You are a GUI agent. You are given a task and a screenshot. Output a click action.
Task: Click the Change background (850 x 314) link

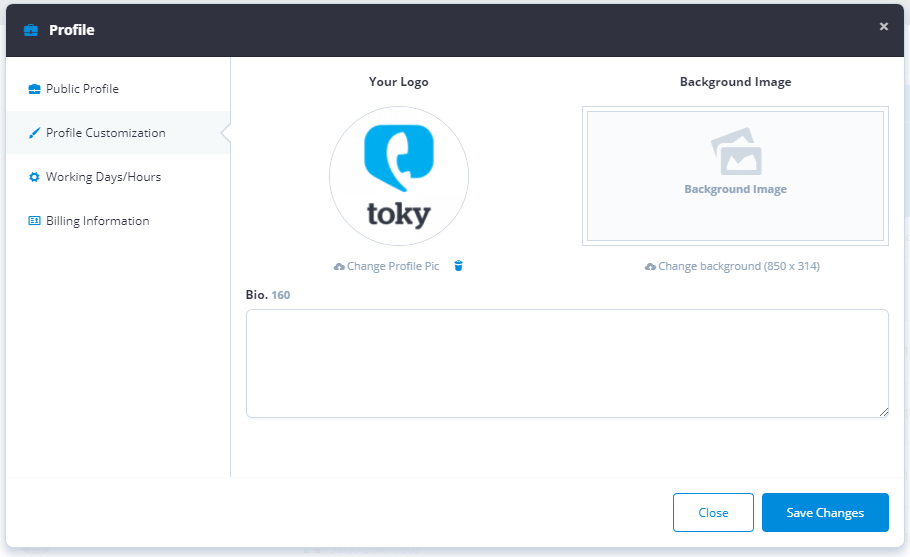coord(738,266)
